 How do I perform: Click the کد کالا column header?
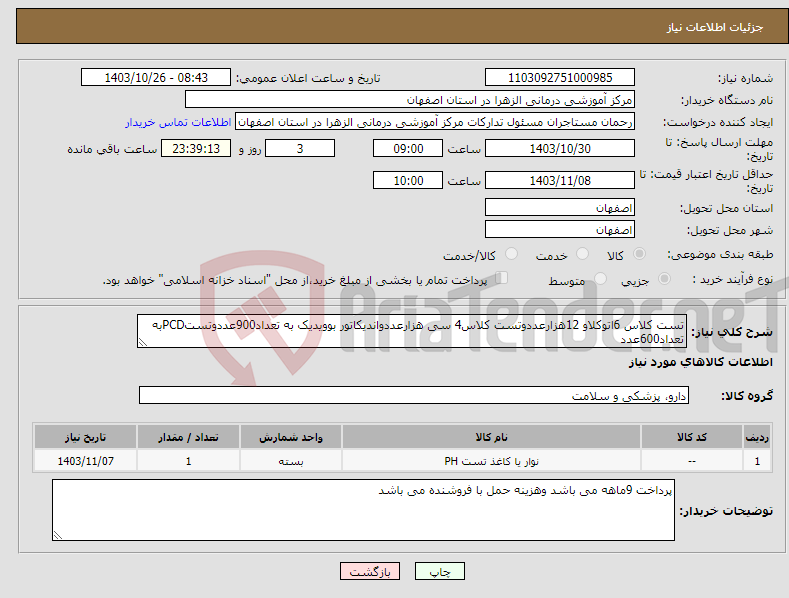[x=692, y=437]
